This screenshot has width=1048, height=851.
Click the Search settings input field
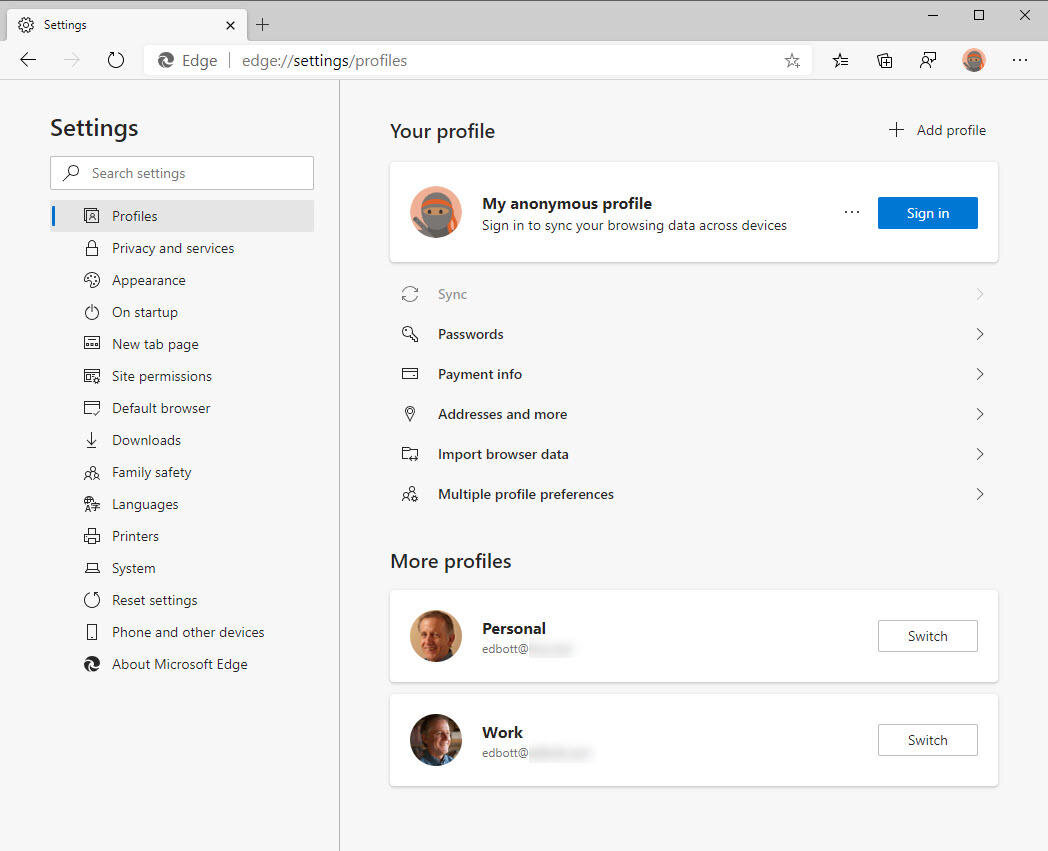click(182, 173)
